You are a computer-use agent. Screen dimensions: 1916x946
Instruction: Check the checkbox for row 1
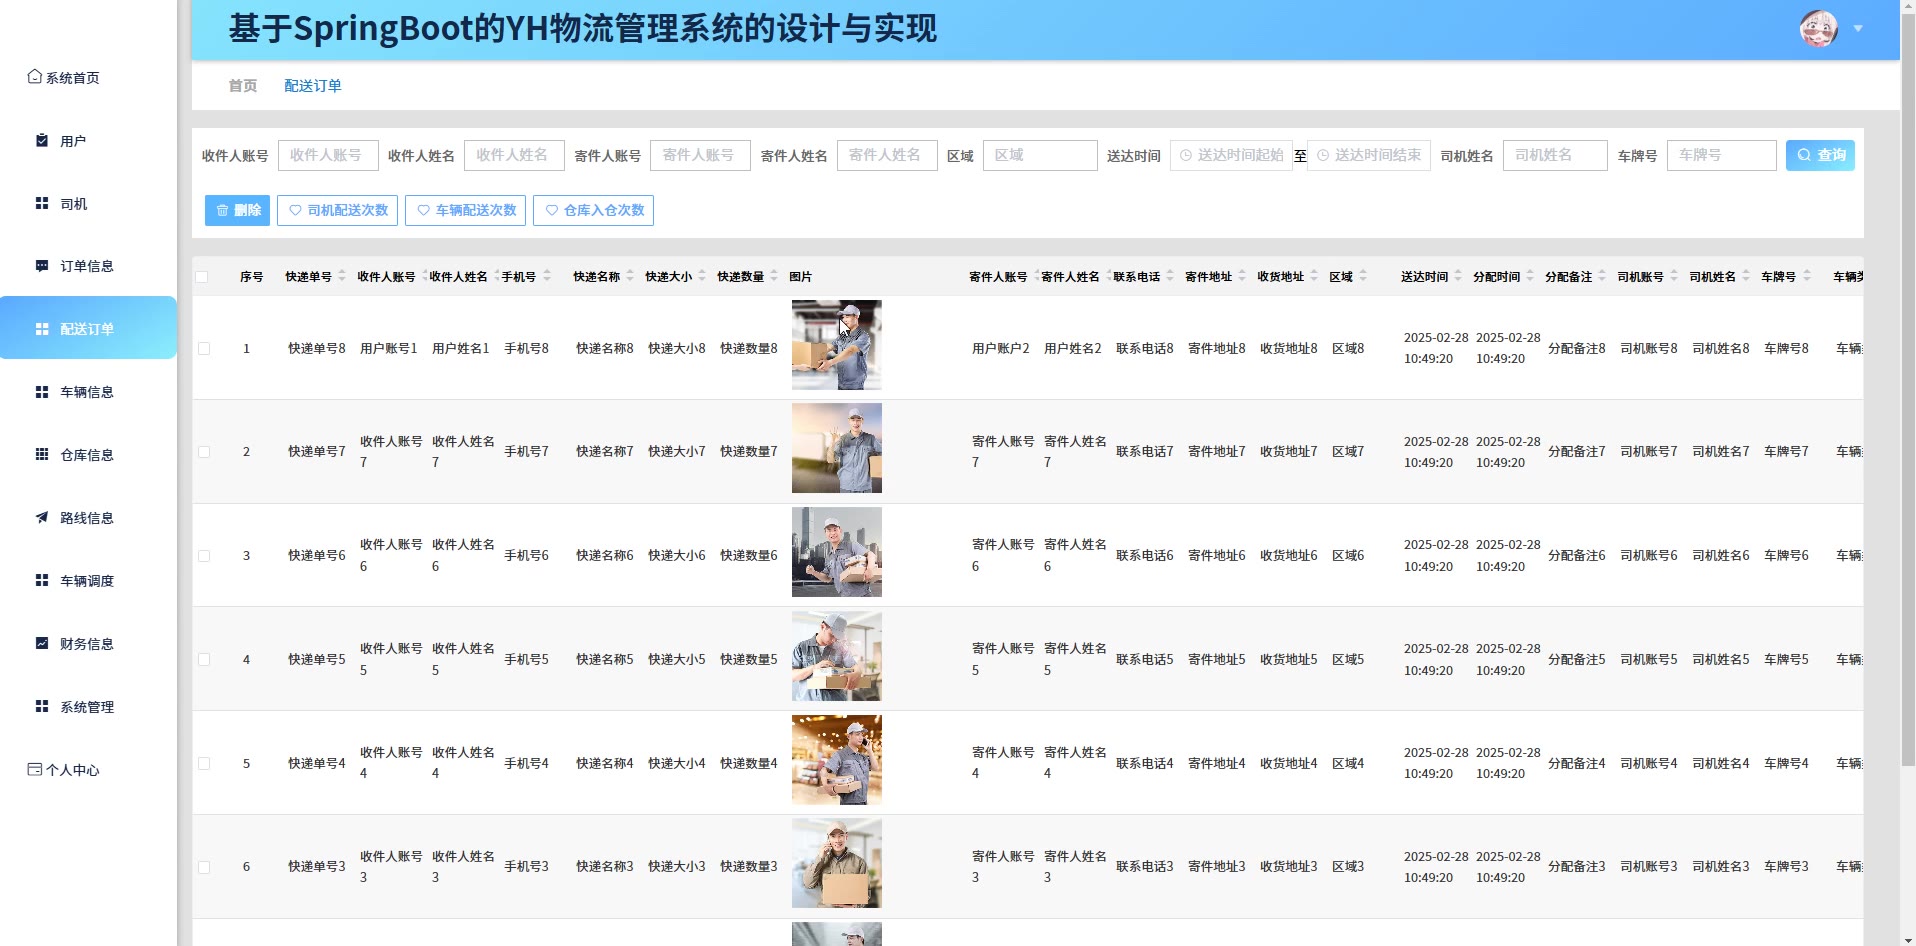[x=204, y=349]
